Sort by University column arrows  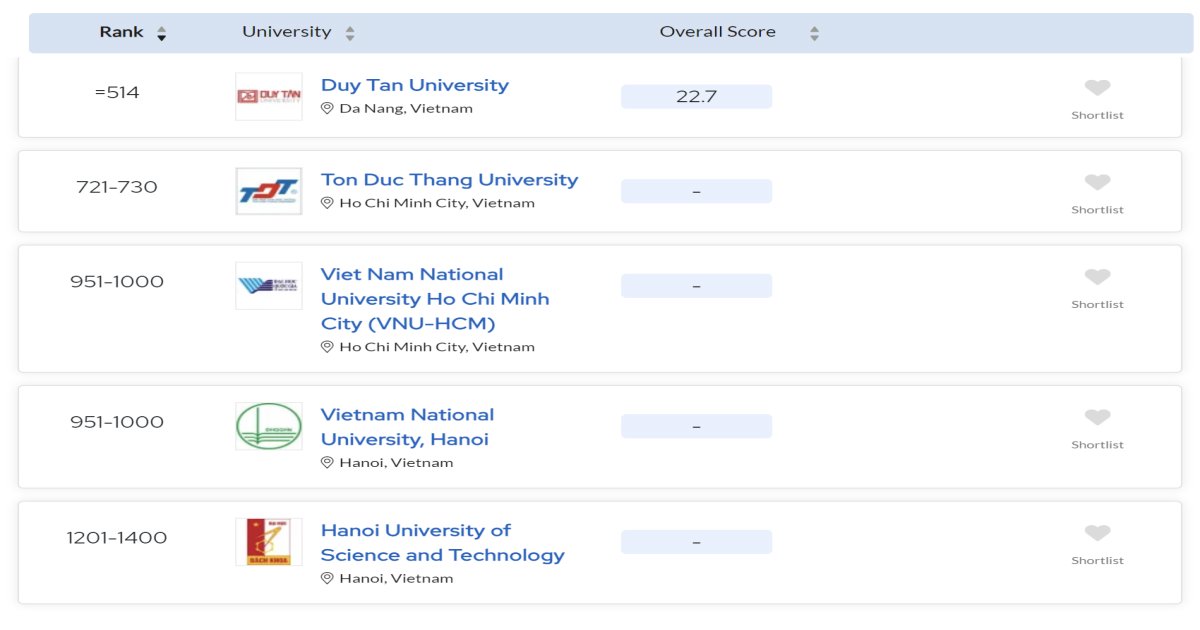[x=350, y=34]
